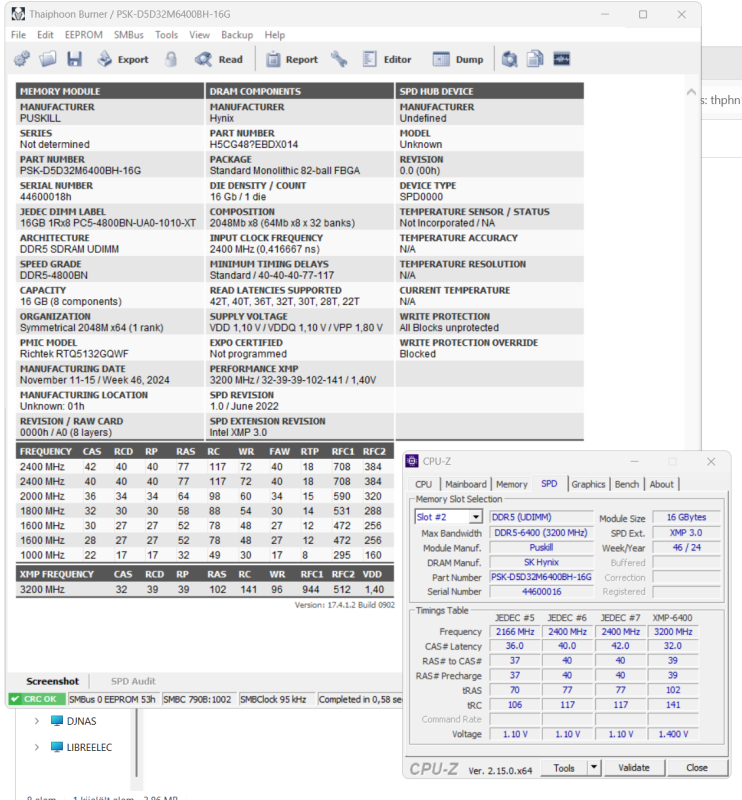This screenshot has width=742, height=800.
Task: Open the Edit menu
Action: click(x=45, y=35)
